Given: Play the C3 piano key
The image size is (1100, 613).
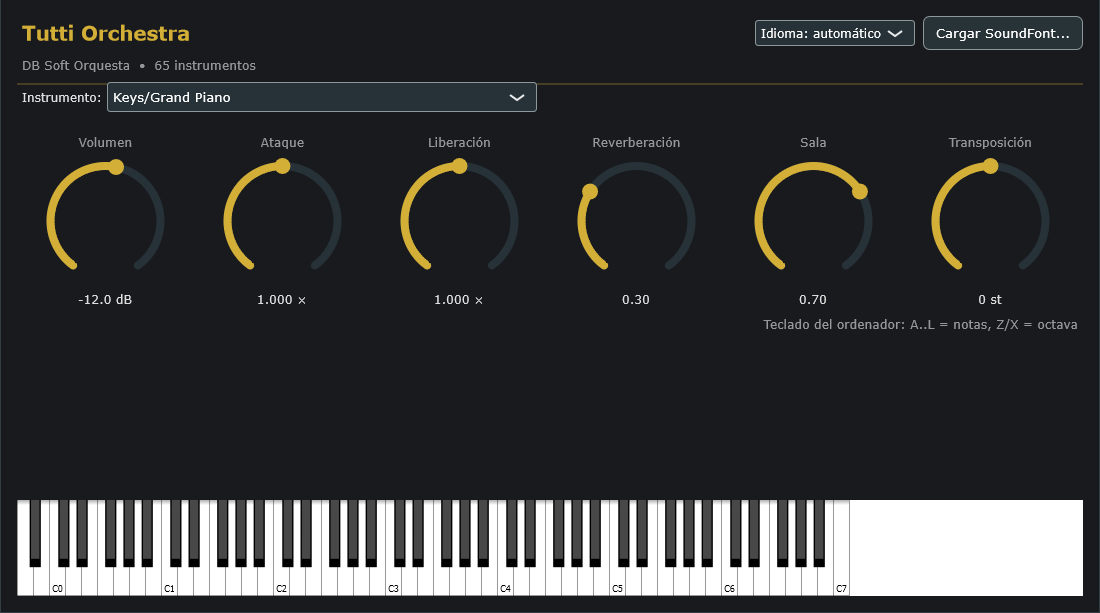Looking at the screenshot, I should [x=394, y=582].
